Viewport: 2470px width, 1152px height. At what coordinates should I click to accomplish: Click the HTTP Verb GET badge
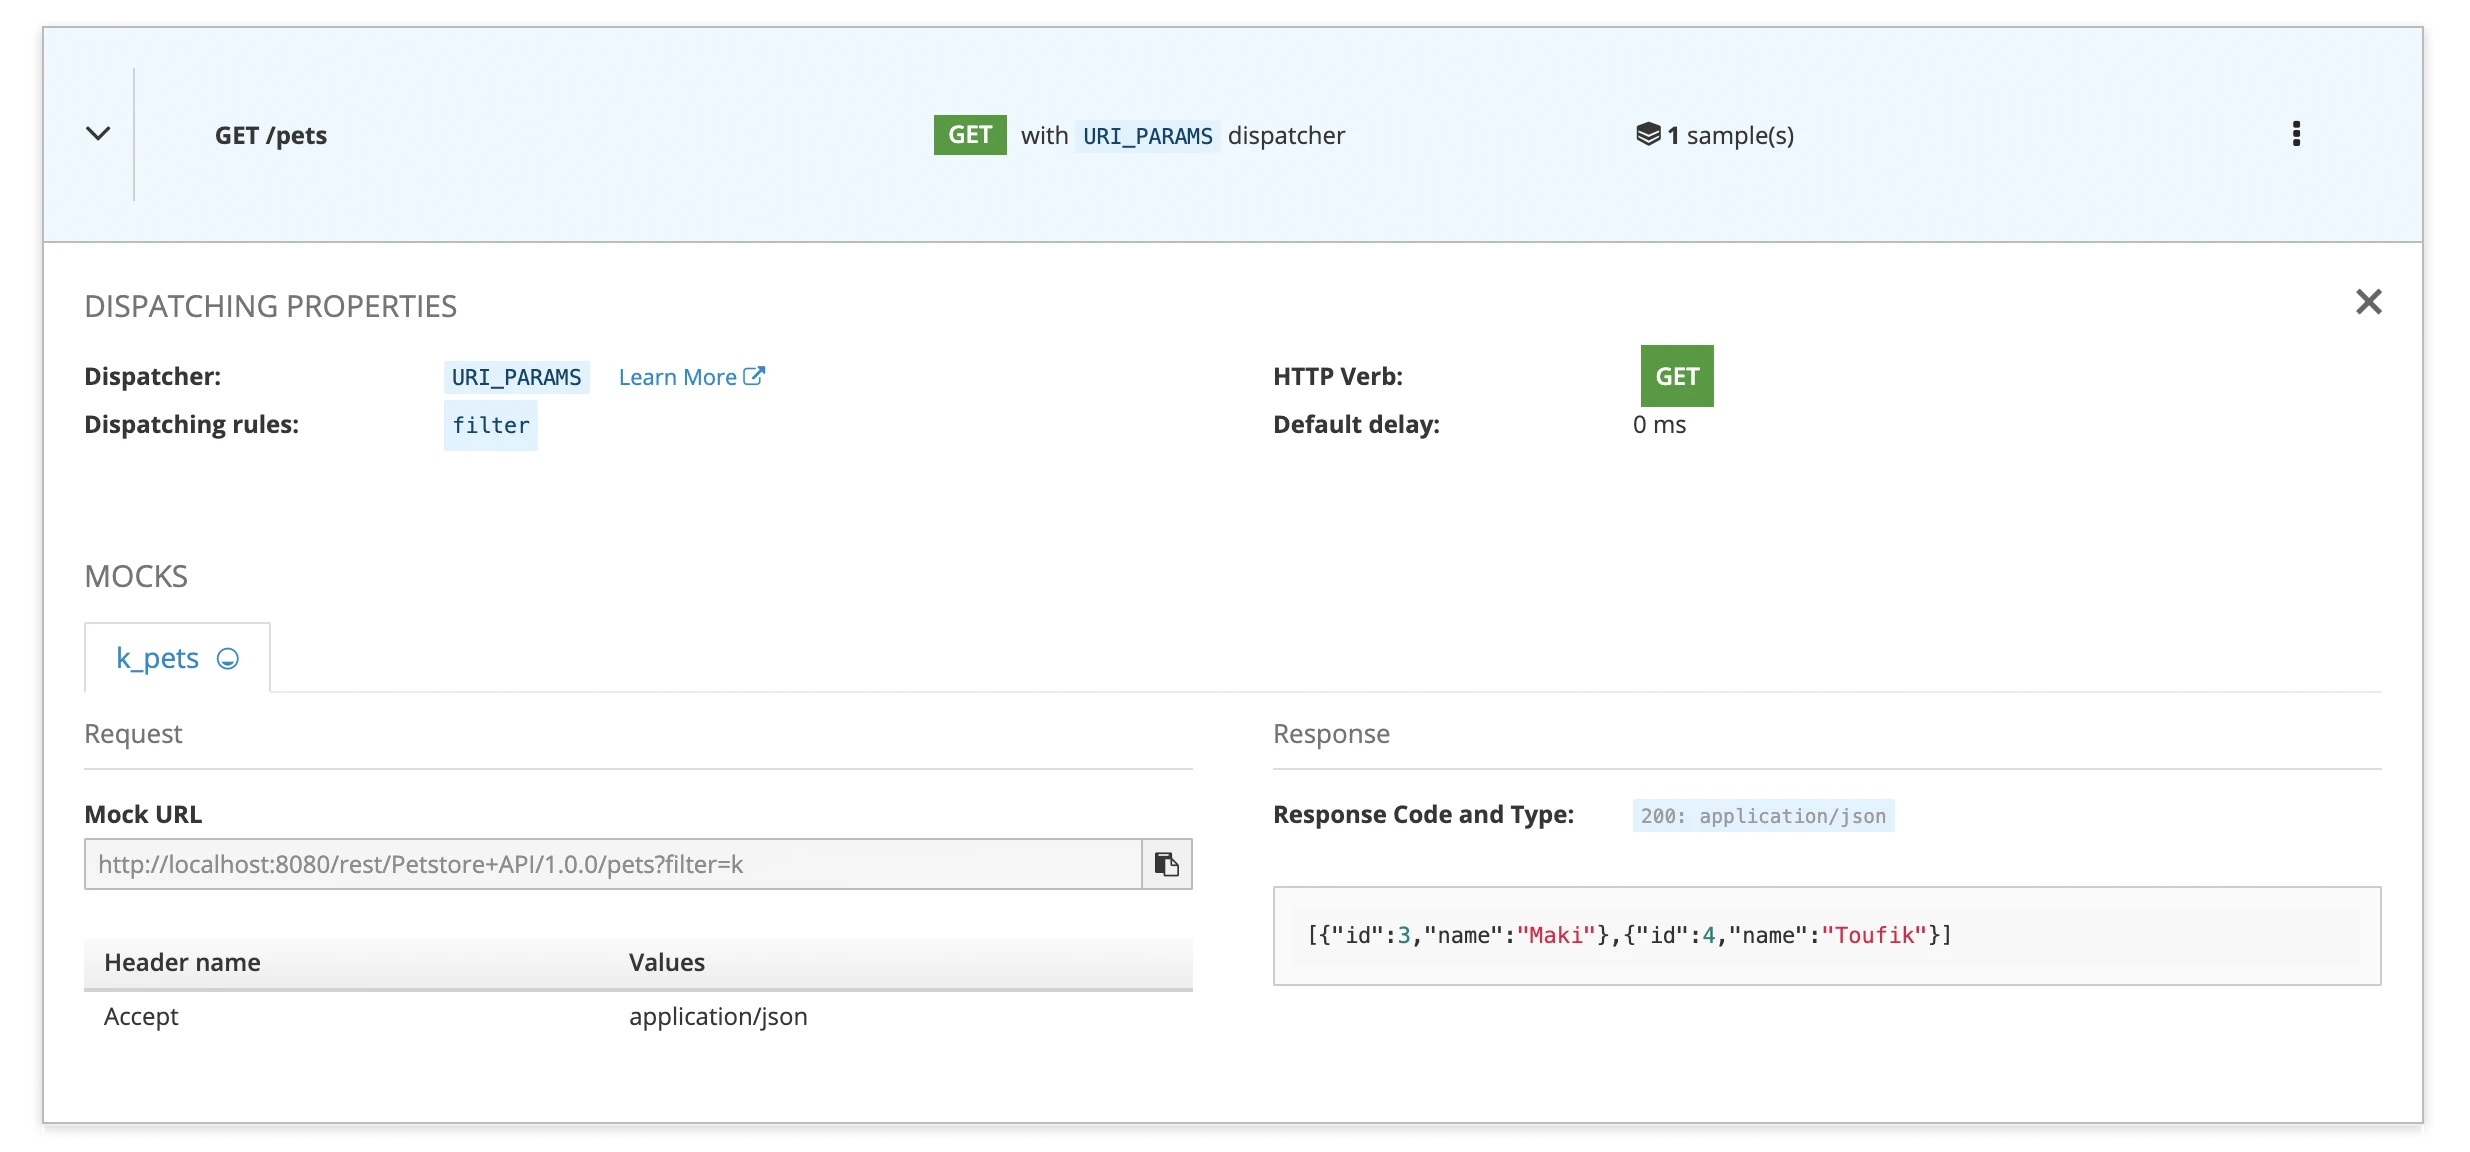(x=1676, y=376)
